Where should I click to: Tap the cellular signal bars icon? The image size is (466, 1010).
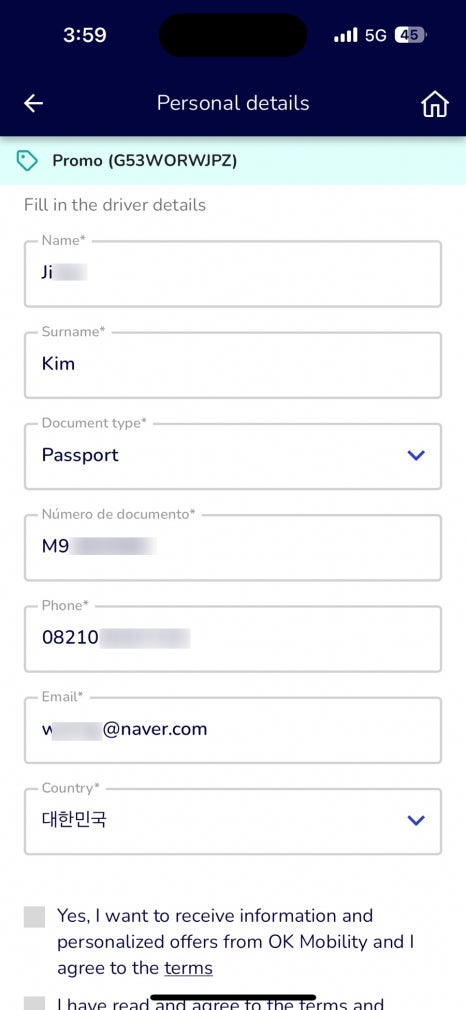[345, 35]
